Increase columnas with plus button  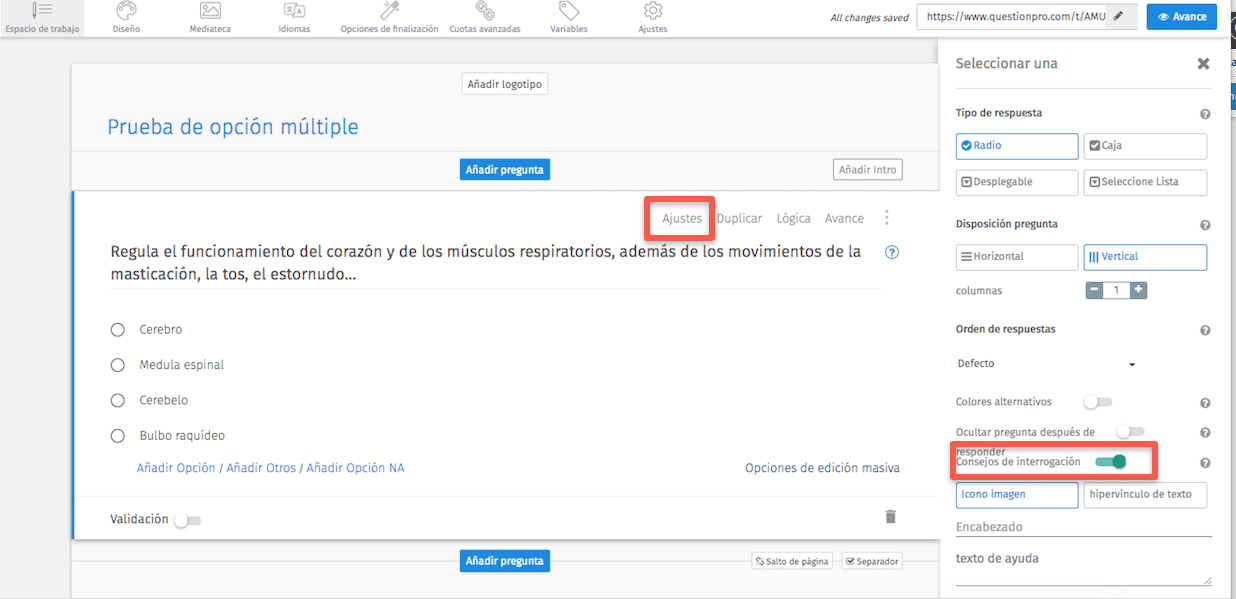1138,290
